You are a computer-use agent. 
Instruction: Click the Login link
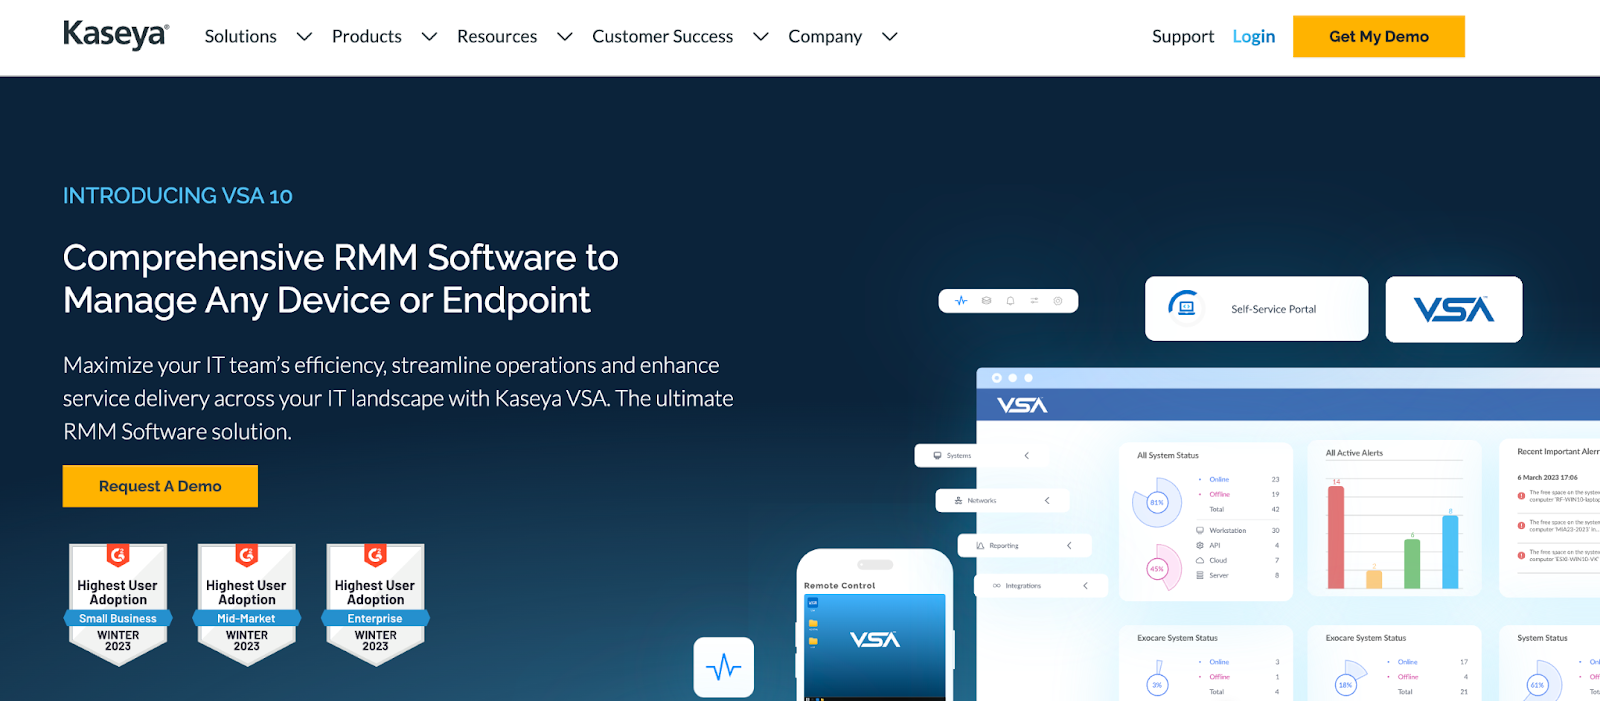point(1254,36)
